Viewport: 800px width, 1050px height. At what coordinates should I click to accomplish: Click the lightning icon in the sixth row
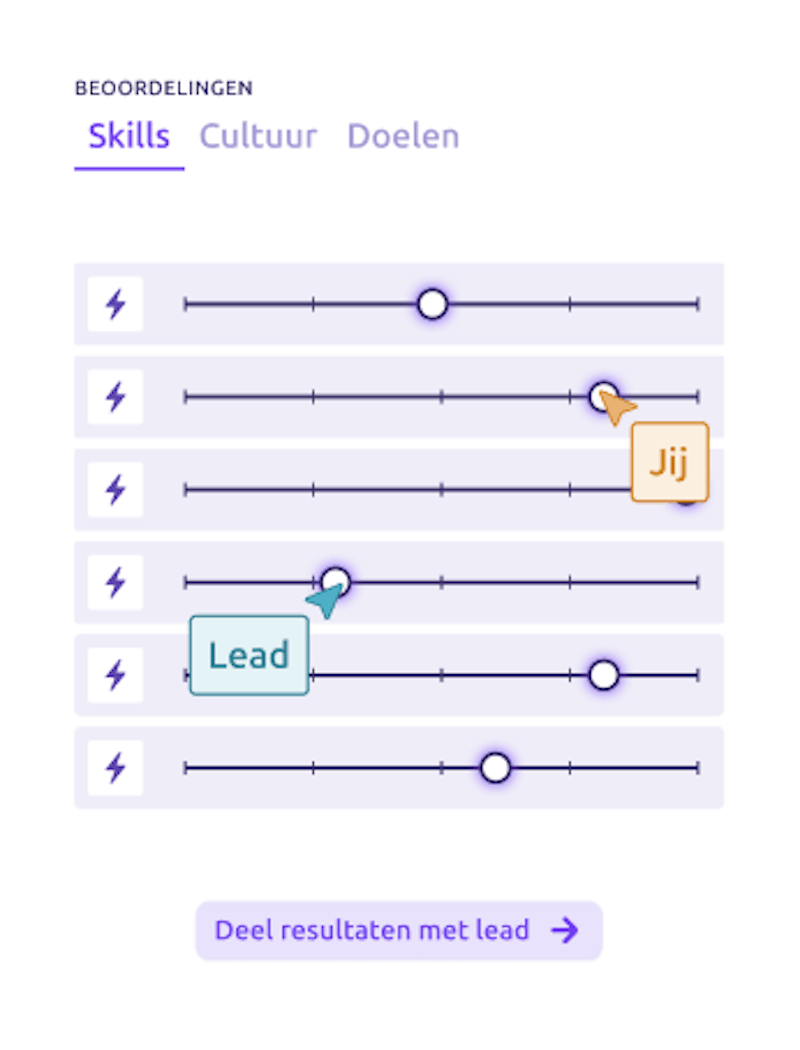(116, 768)
